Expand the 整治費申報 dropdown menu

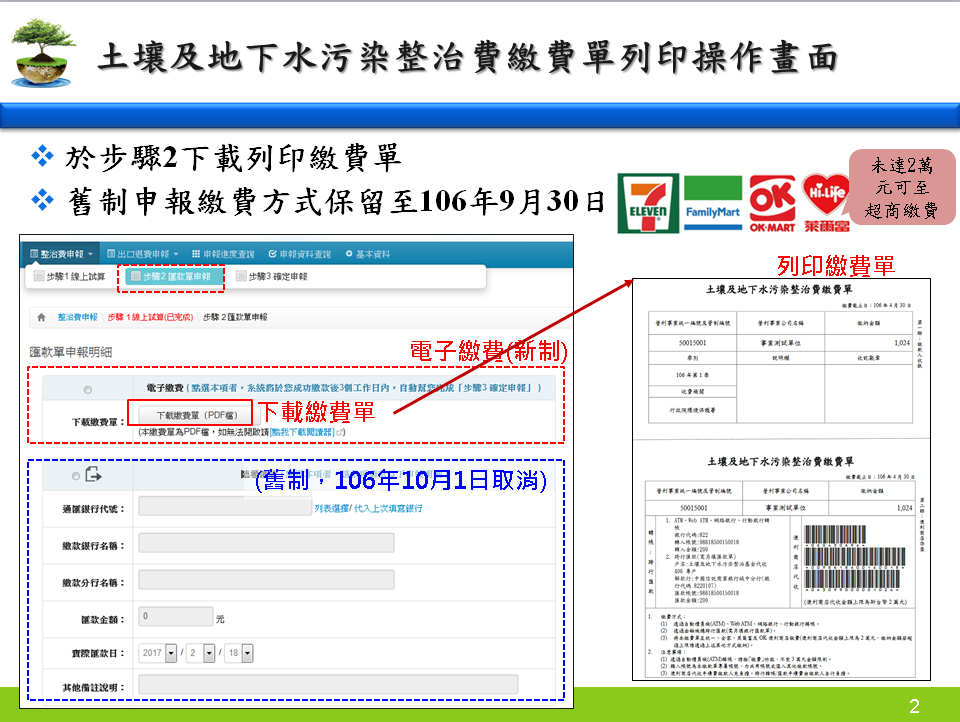(x=62, y=254)
